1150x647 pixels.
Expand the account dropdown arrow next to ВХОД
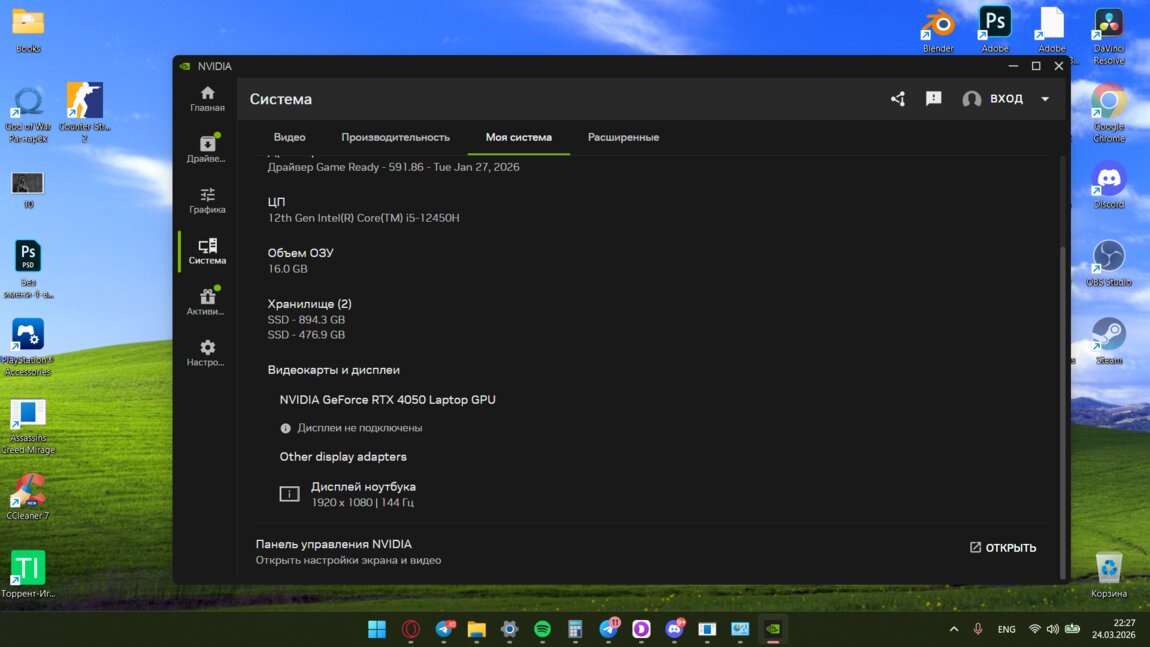pyautogui.click(x=1045, y=99)
